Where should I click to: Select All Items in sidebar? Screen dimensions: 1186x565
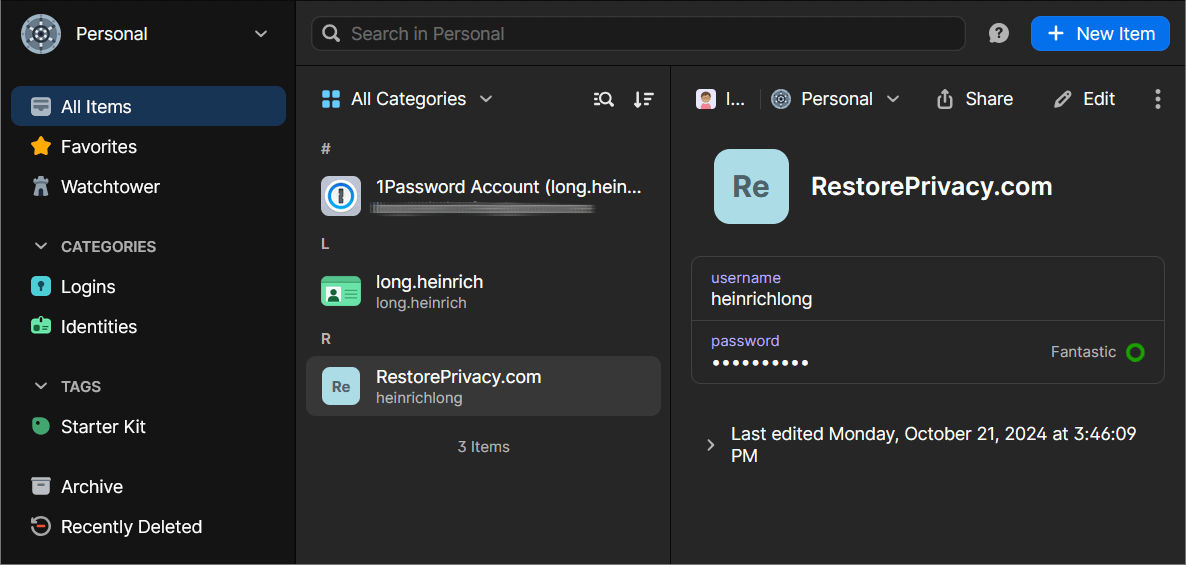(x=148, y=107)
